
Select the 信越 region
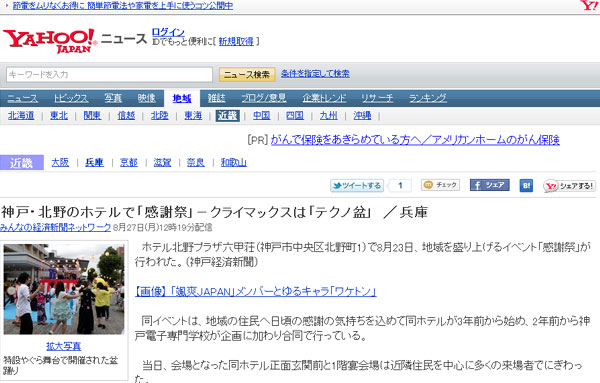(x=126, y=116)
